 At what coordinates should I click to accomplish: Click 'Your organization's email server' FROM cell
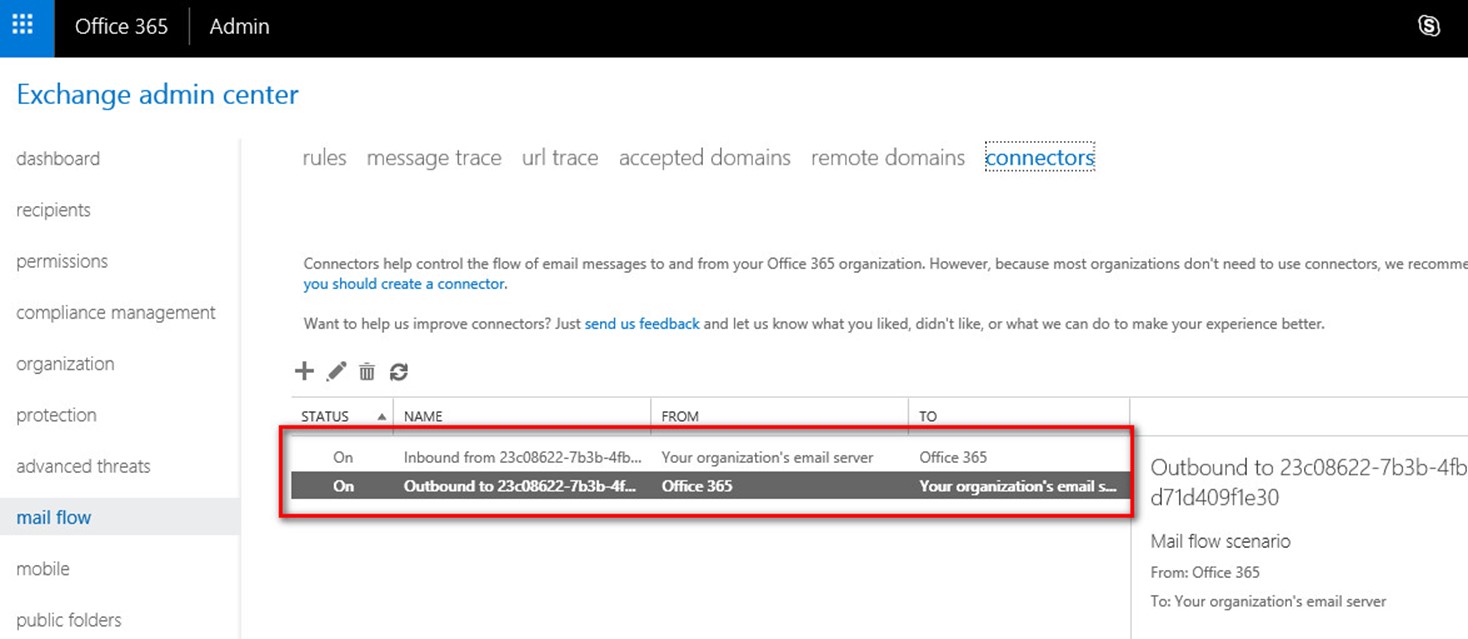click(767, 457)
